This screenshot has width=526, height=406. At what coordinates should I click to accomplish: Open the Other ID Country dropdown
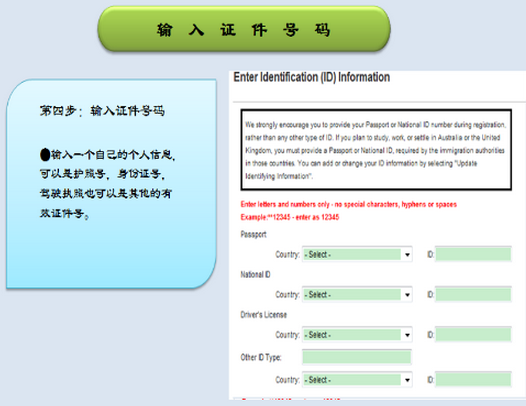pyautogui.click(x=357, y=380)
